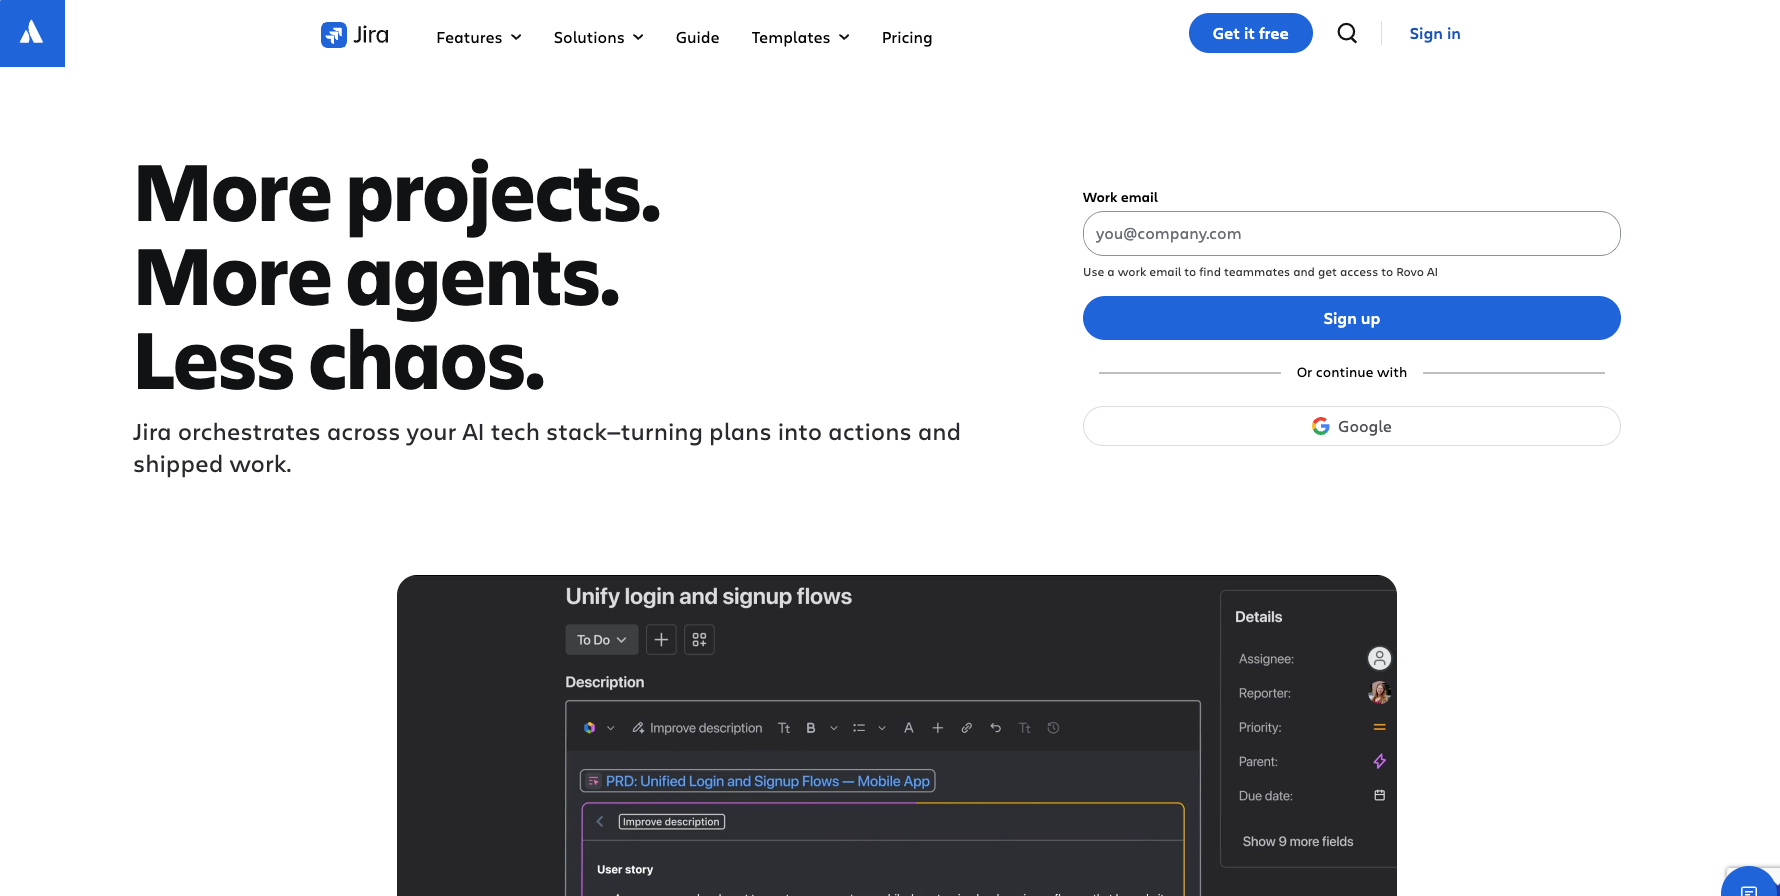1780x896 pixels.
Task: Click the plus icon next to To Do
Action: pyautogui.click(x=661, y=639)
